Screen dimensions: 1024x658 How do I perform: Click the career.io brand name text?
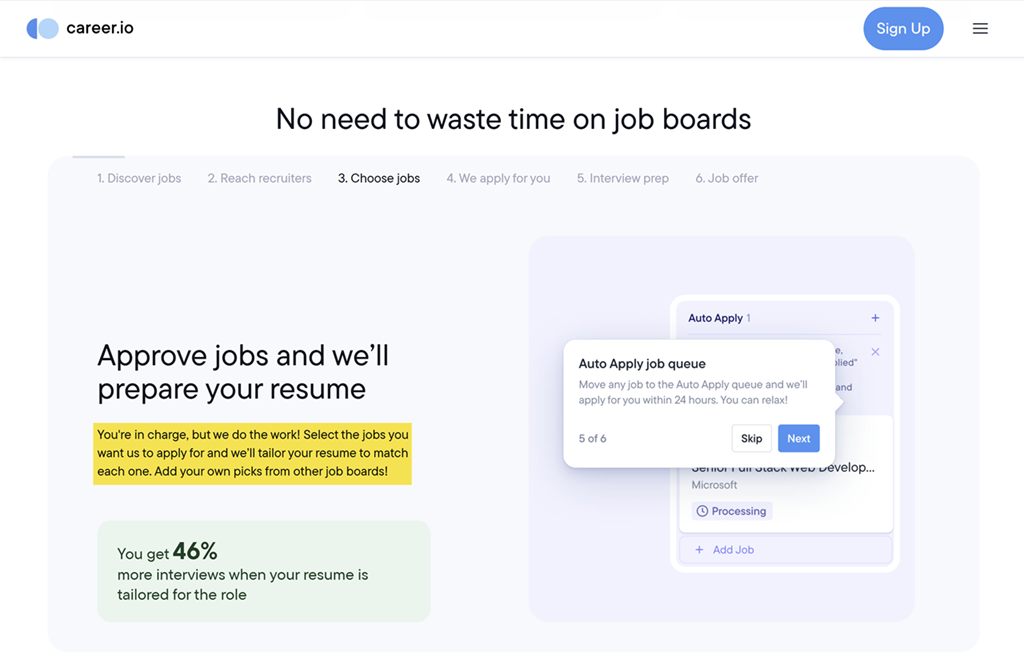tap(100, 28)
